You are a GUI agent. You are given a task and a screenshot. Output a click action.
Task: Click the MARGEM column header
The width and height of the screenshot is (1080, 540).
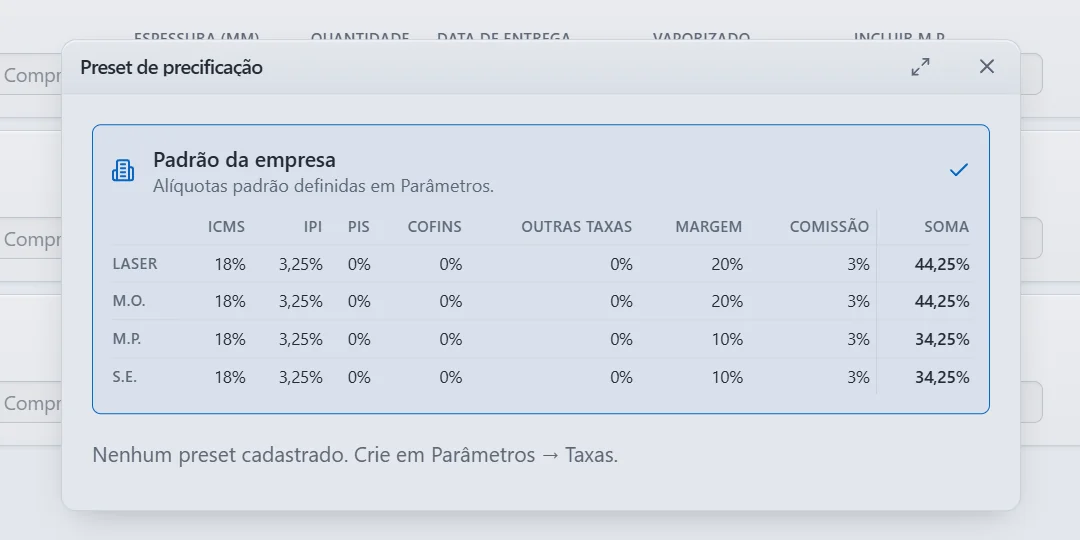(709, 227)
